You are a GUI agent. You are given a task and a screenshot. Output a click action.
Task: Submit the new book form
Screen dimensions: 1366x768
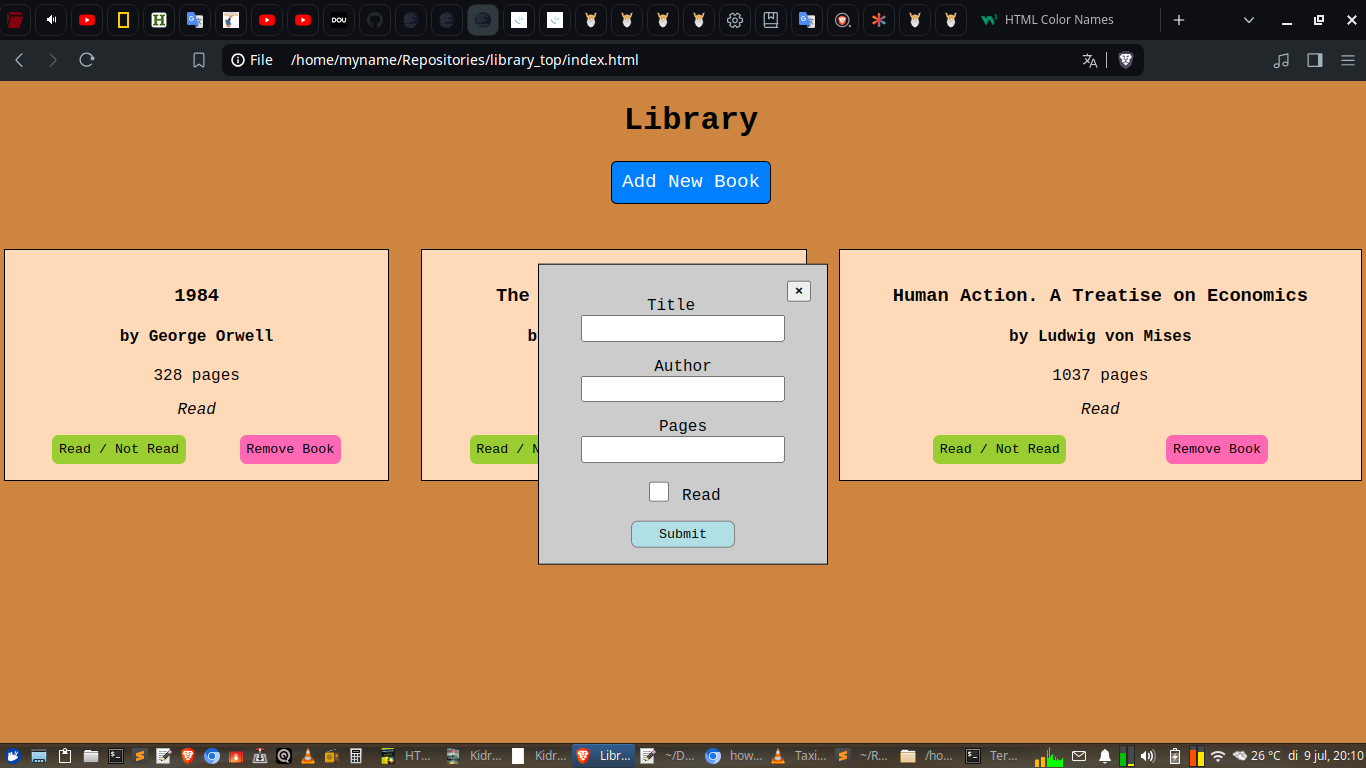tap(683, 534)
